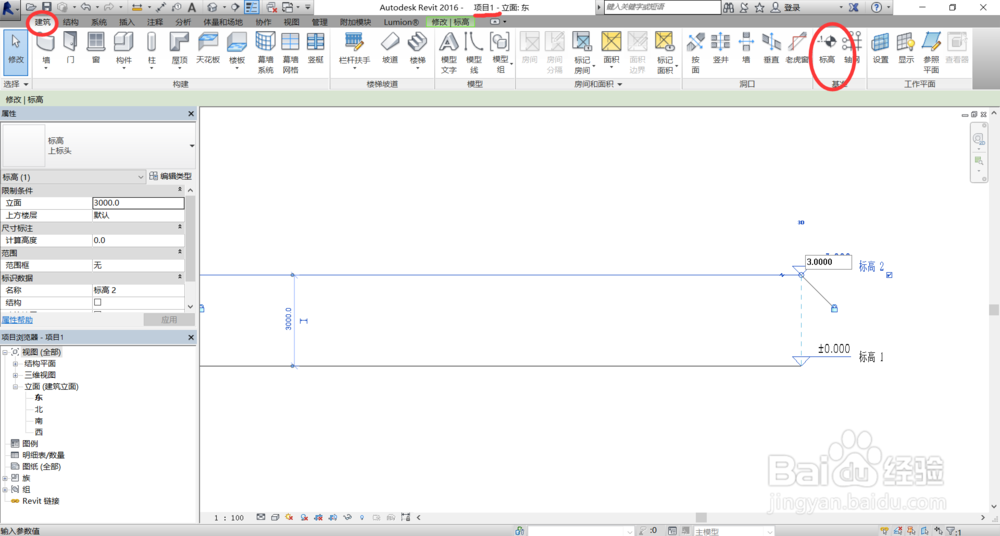Select the 参照平面 reference plane tool

(932, 52)
